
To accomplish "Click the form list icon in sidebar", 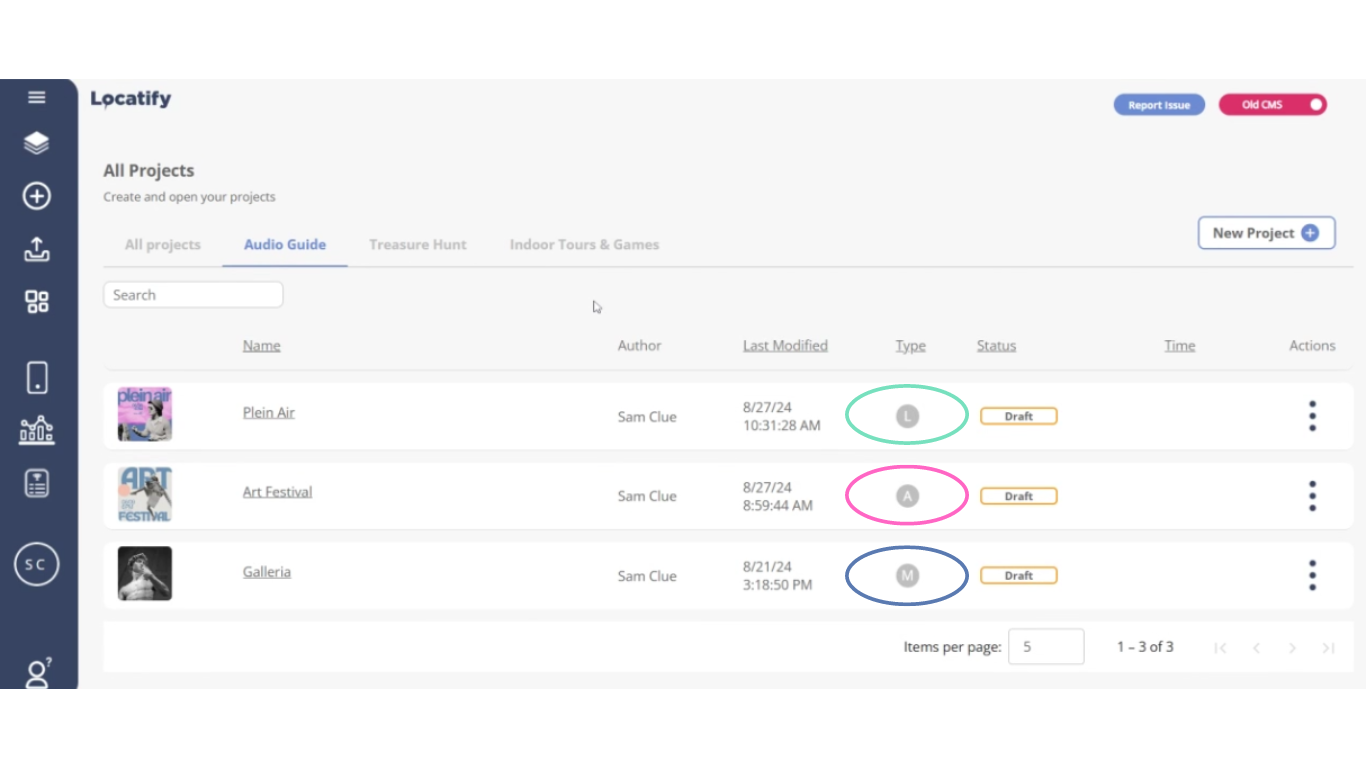I will (x=37, y=484).
